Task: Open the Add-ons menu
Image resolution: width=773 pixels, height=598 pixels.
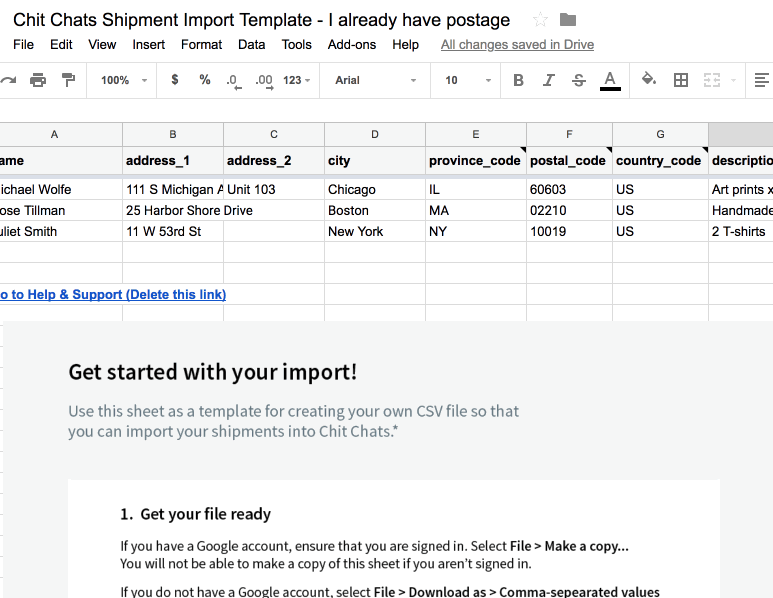Action: (x=352, y=44)
